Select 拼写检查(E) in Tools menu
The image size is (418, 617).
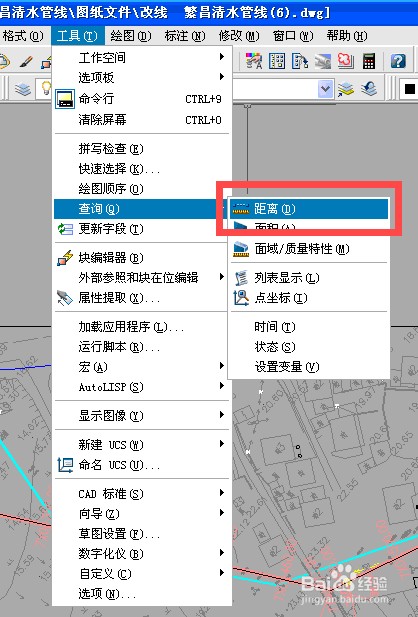tap(142, 149)
